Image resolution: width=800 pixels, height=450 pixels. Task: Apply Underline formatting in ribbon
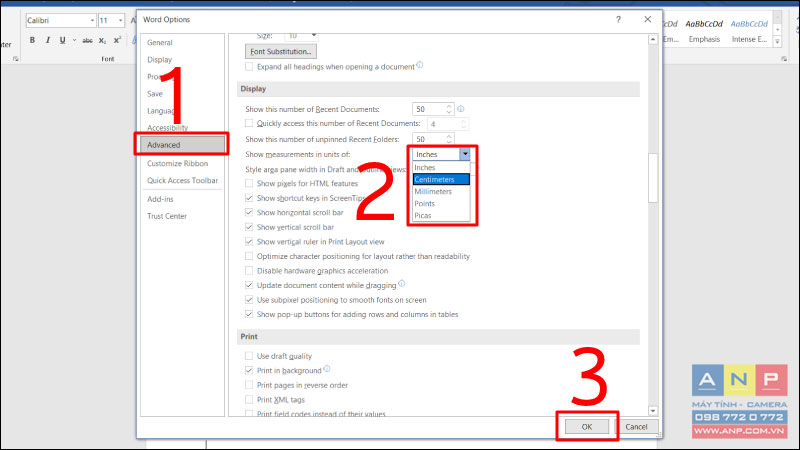pos(62,40)
